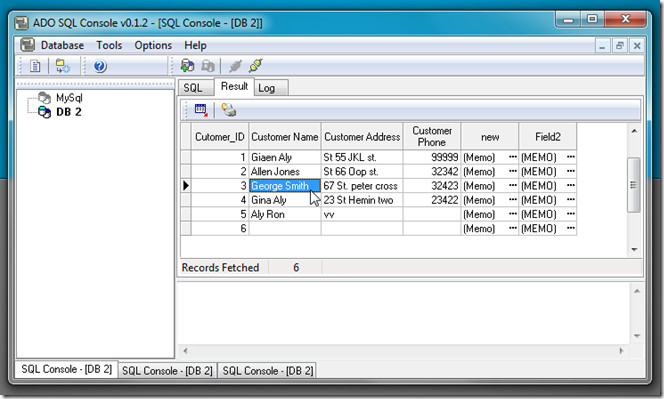The width and height of the screenshot is (664, 399).
Task: Select second SQL Console - [DB 2] bottom tab
Action: click(167, 371)
